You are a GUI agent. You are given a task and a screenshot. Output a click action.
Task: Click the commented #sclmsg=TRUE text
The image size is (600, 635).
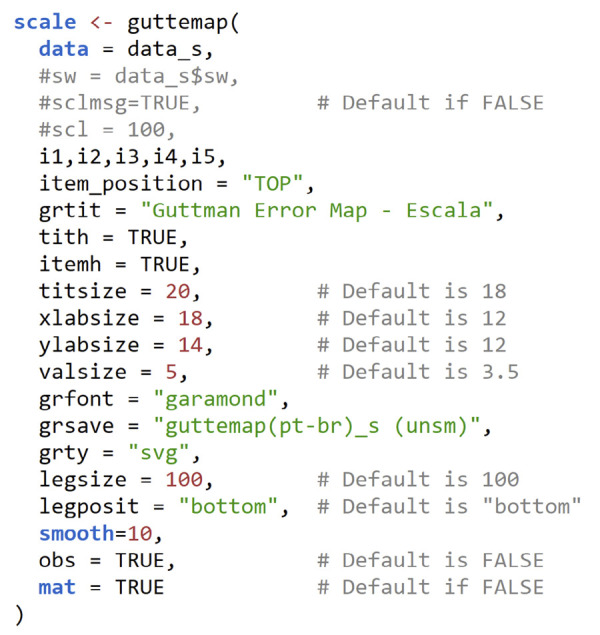(119, 103)
